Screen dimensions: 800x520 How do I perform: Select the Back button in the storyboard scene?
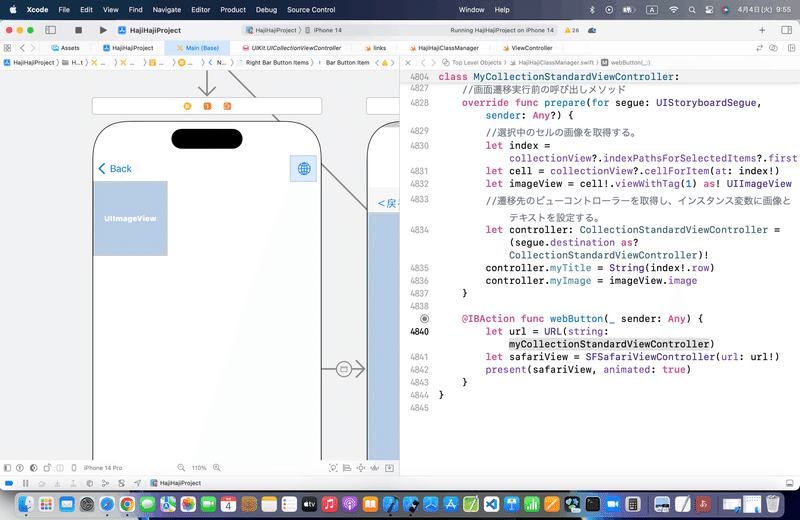point(115,168)
